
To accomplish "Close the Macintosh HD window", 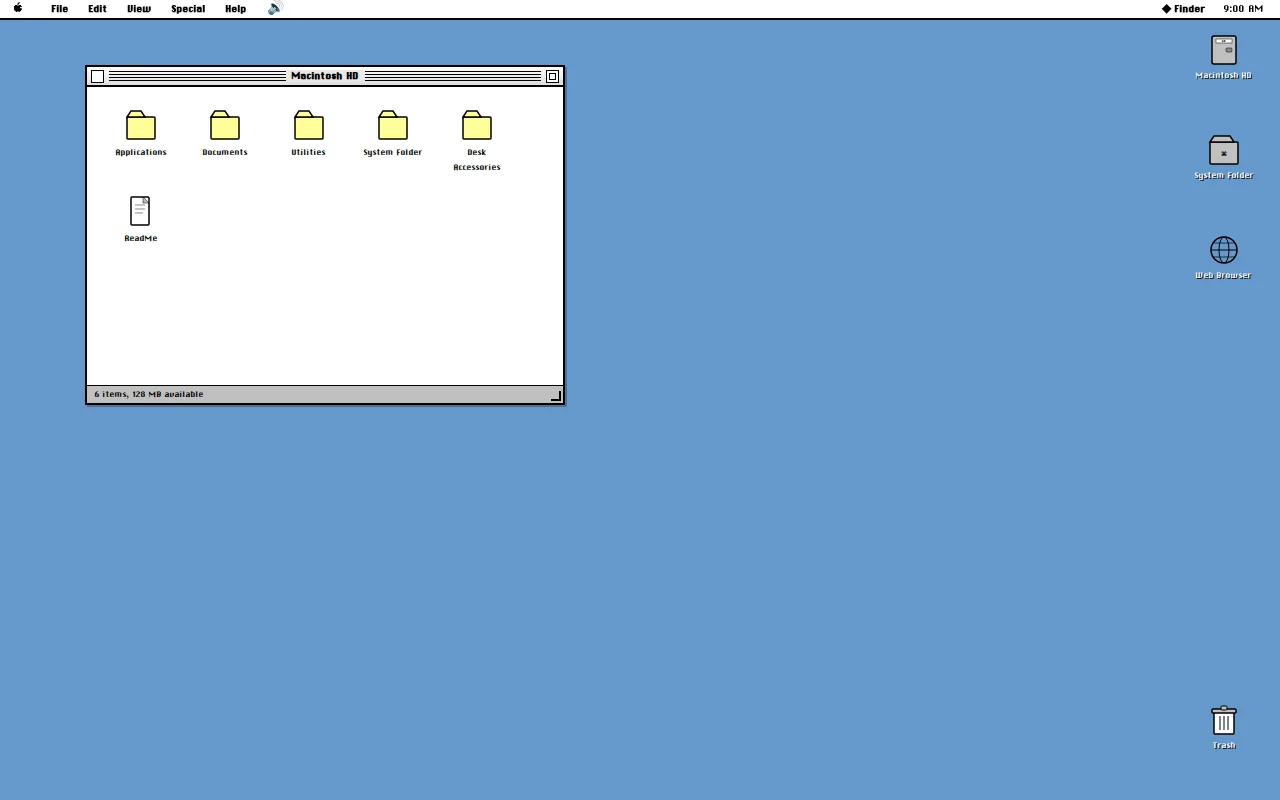I will (x=97, y=76).
